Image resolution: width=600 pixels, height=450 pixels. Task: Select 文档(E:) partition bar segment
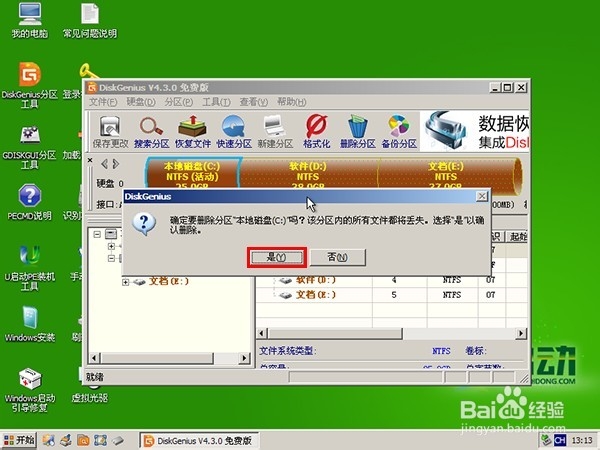[x=446, y=174]
